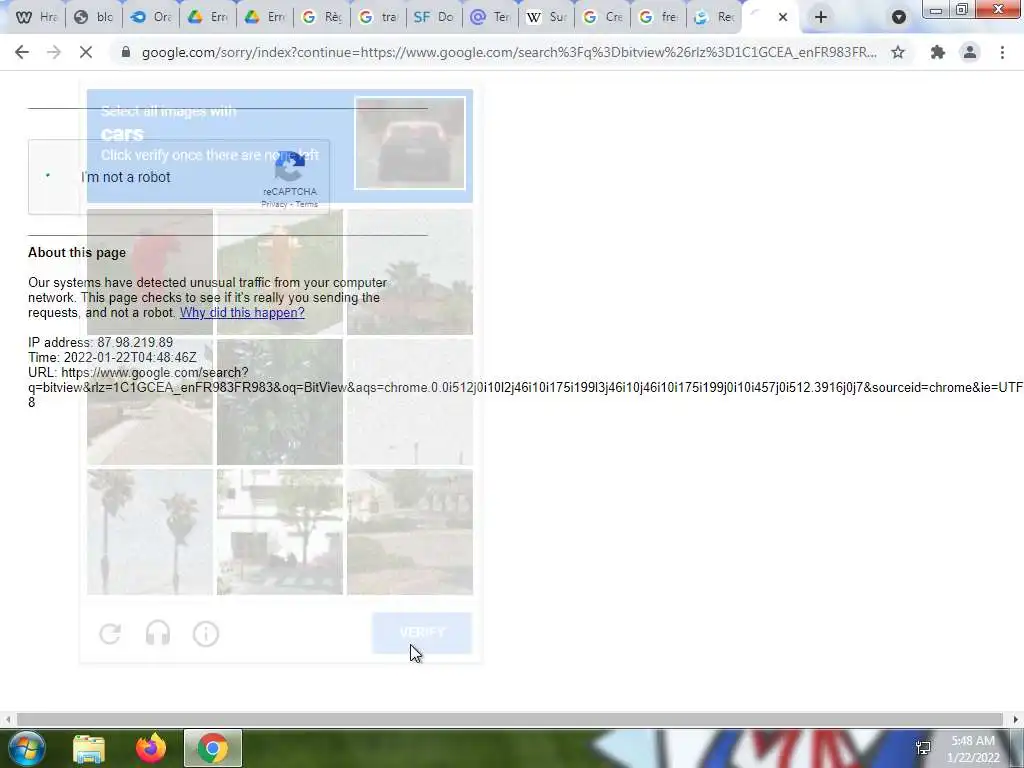Screen dimensions: 1024x768
Task: Select the tile with two tall palm trees
Action: pyautogui.click(x=150, y=532)
